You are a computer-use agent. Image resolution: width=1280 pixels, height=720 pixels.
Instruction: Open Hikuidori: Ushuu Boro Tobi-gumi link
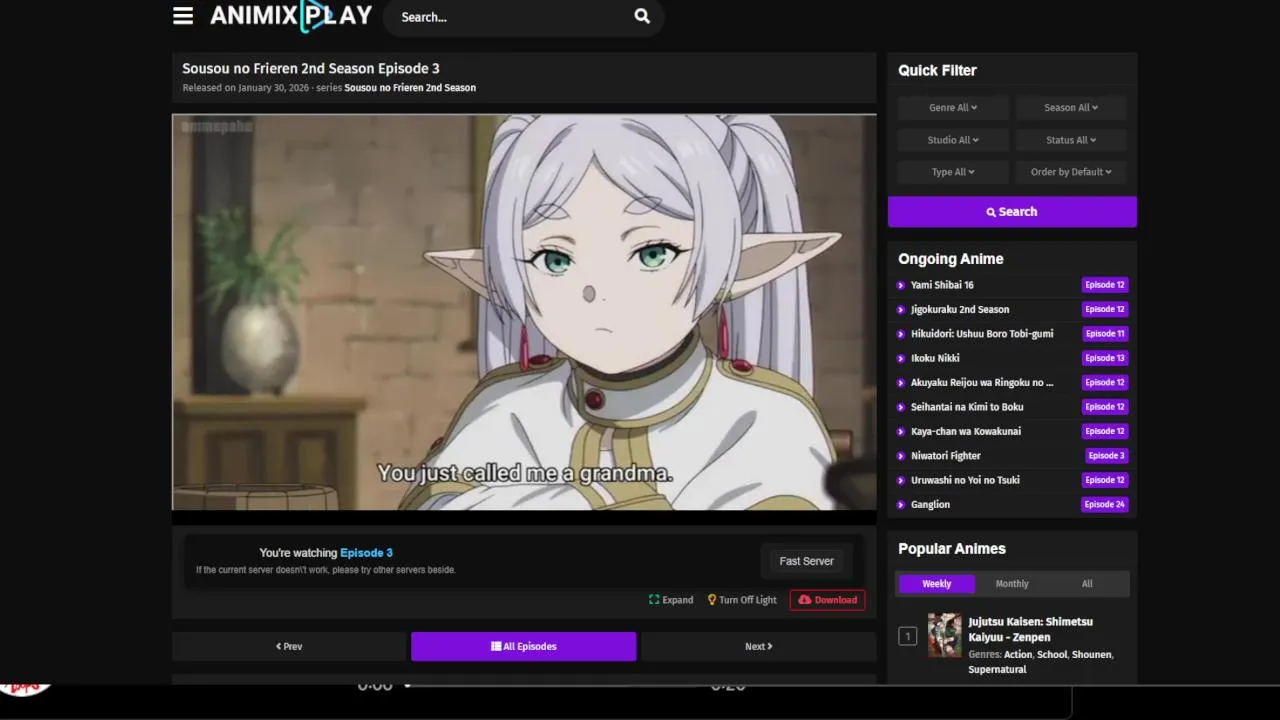982,334
